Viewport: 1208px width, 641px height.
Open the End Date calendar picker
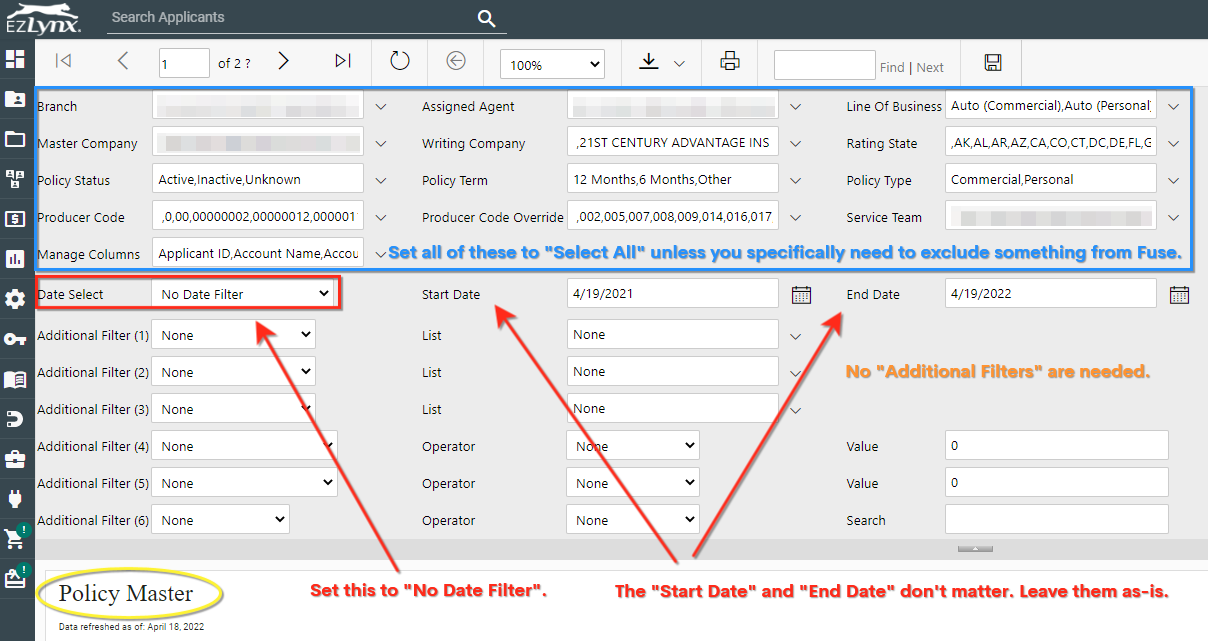(x=1179, y=294)
